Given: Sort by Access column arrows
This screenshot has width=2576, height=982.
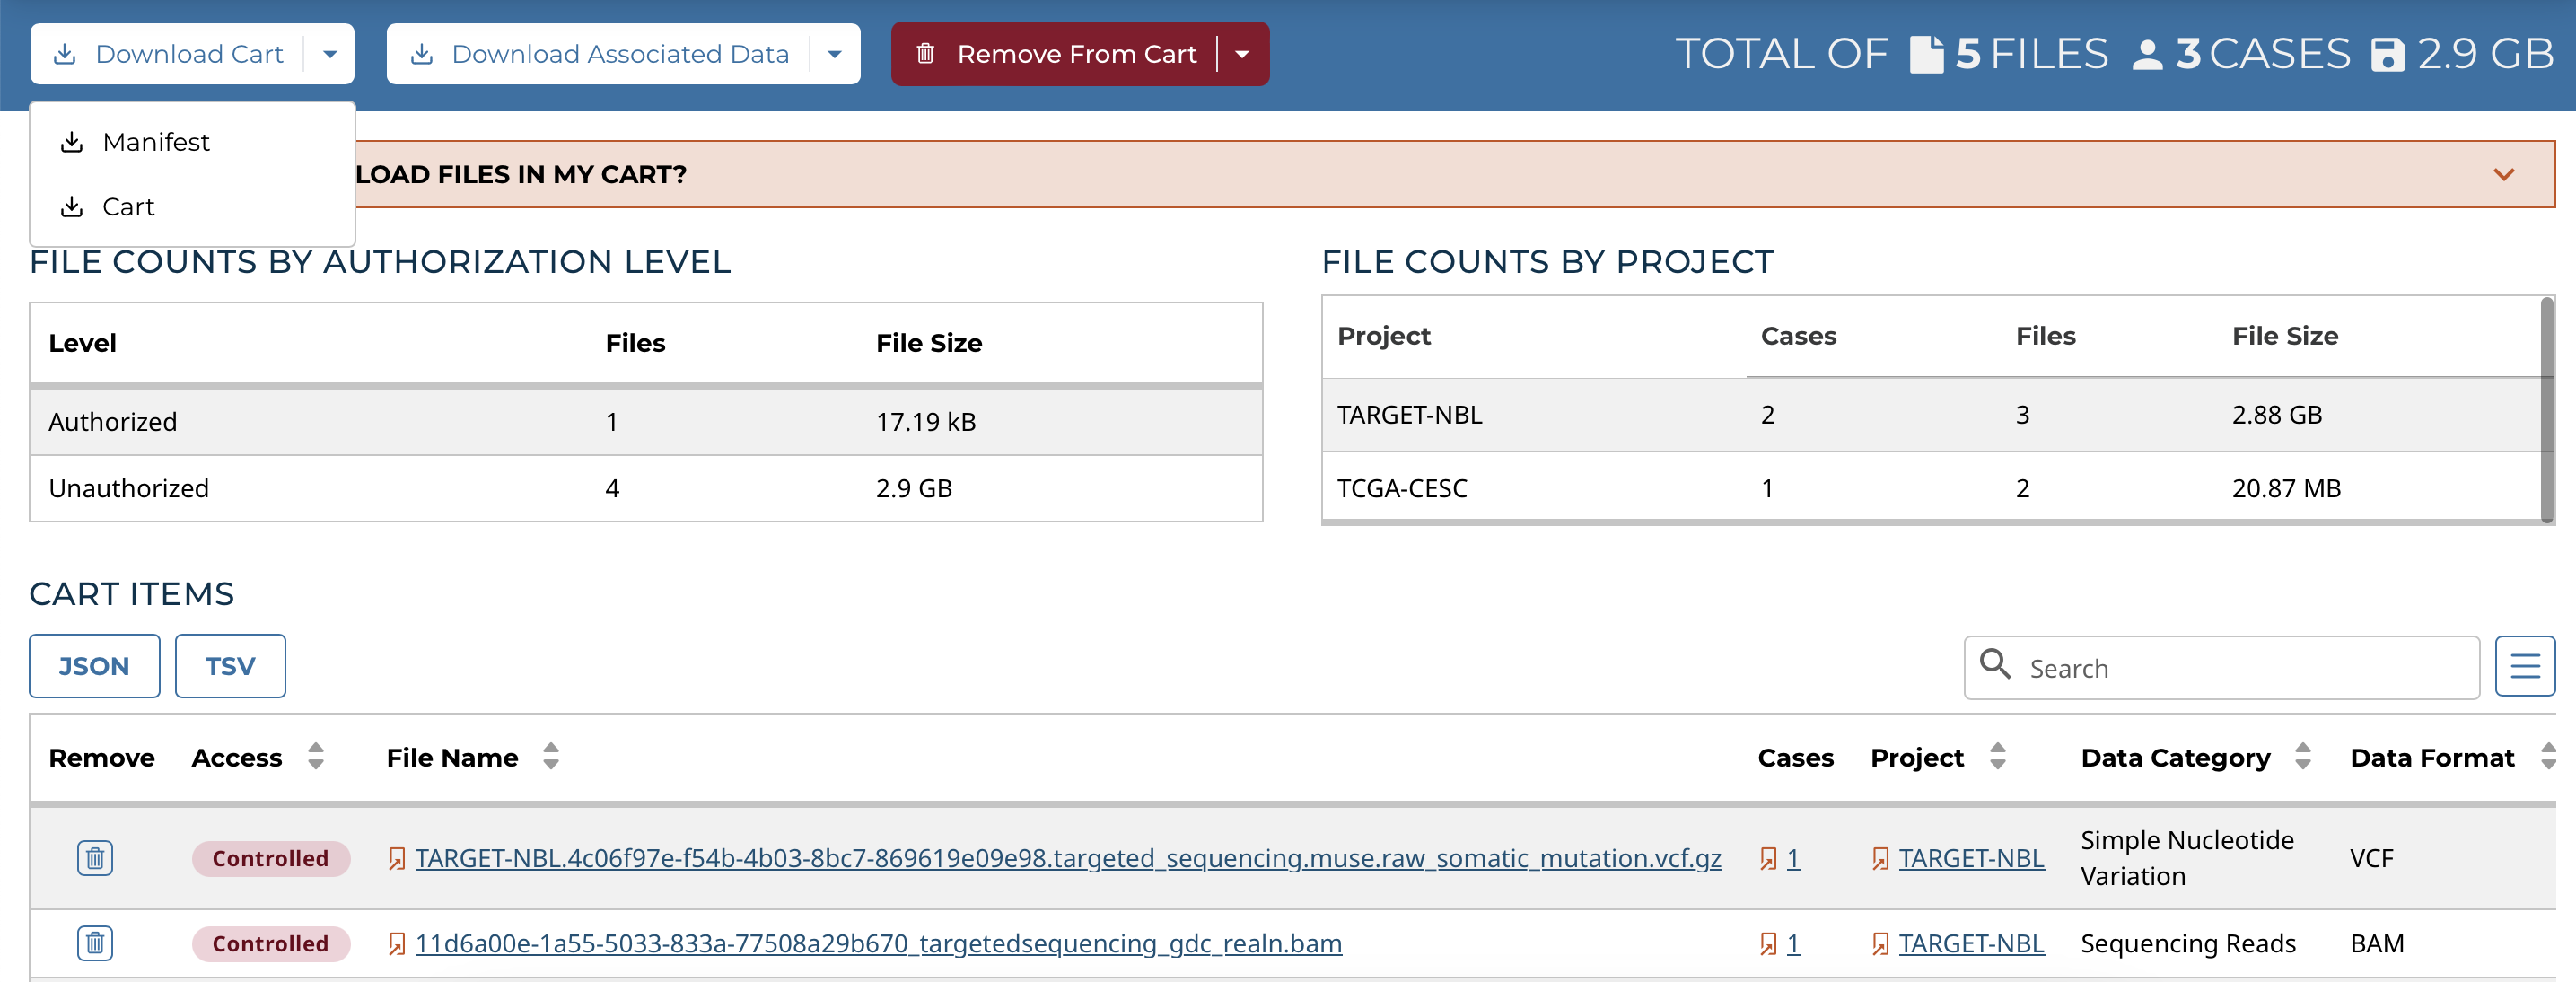Looking at the screenshot, I should click(316, 757).
